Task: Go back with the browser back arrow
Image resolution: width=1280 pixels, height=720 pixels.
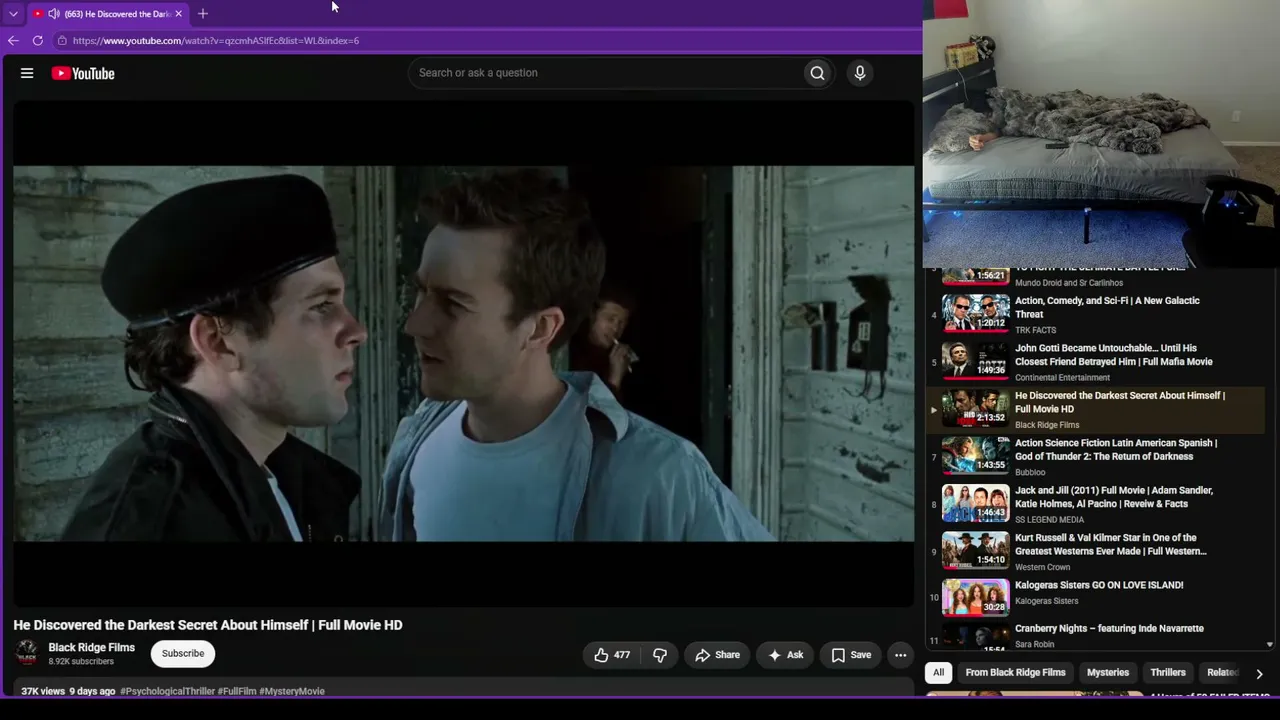Action: (x=13, y=40)
